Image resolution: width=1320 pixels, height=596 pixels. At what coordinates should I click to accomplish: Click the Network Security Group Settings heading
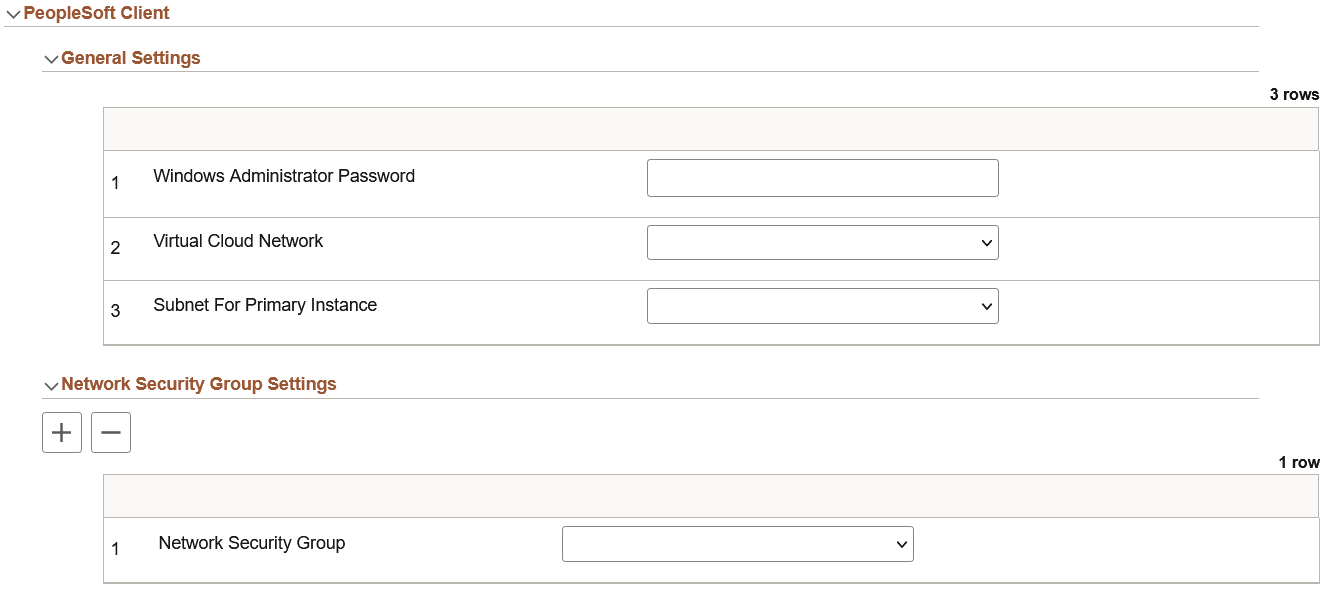199,384
